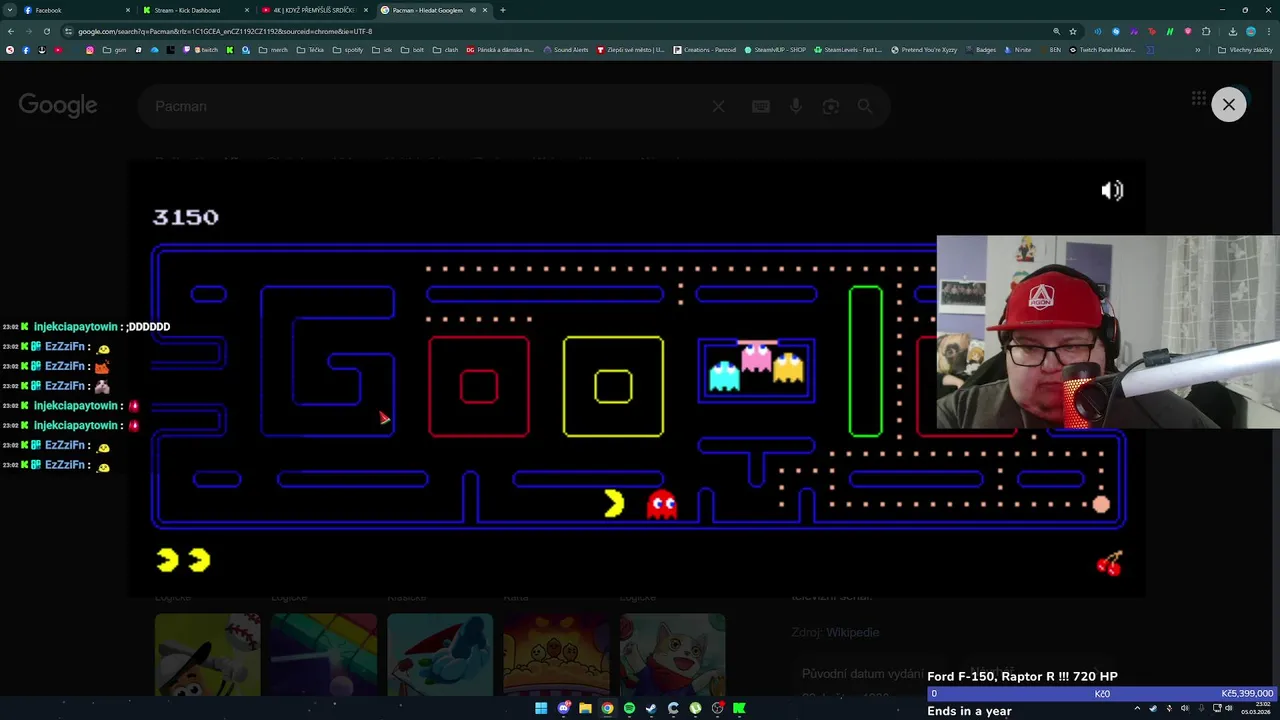Switch to the YouTube 4K video tab
The height and width of the screenshot is (720, 1280).
pyautogui.click(x=313, y=10)
